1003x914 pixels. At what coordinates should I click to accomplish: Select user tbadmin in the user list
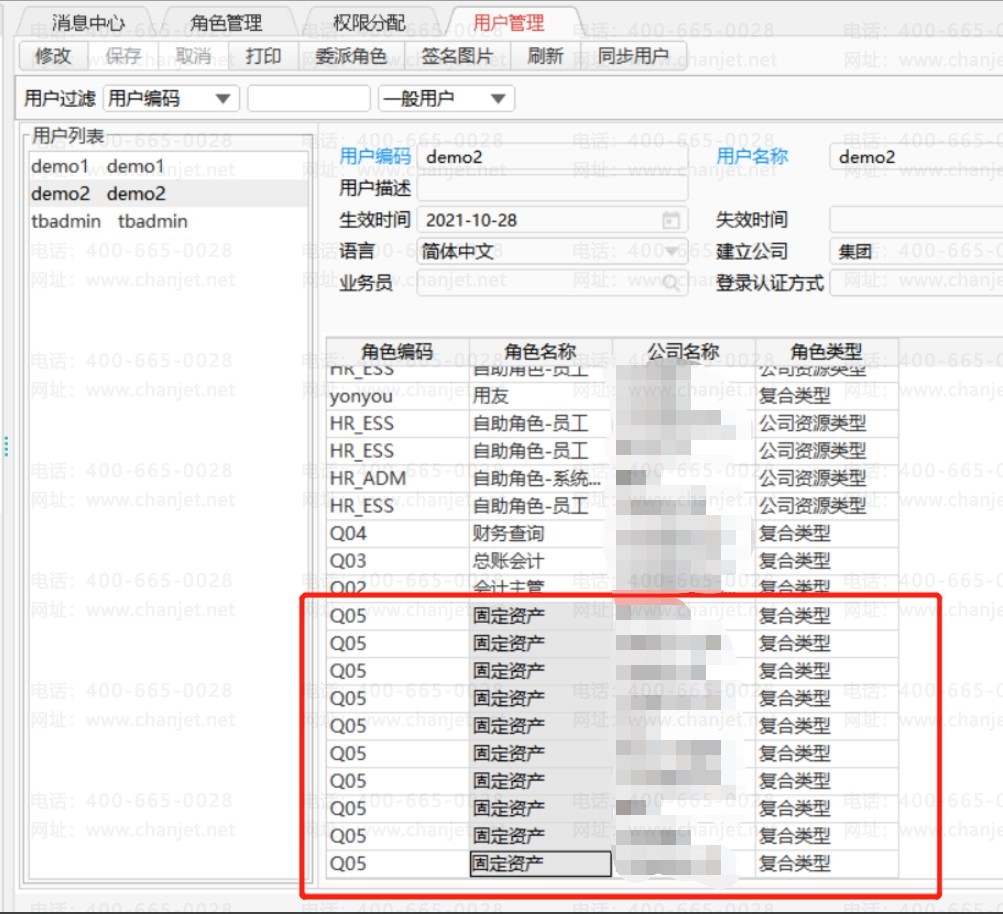coord(169,221)
